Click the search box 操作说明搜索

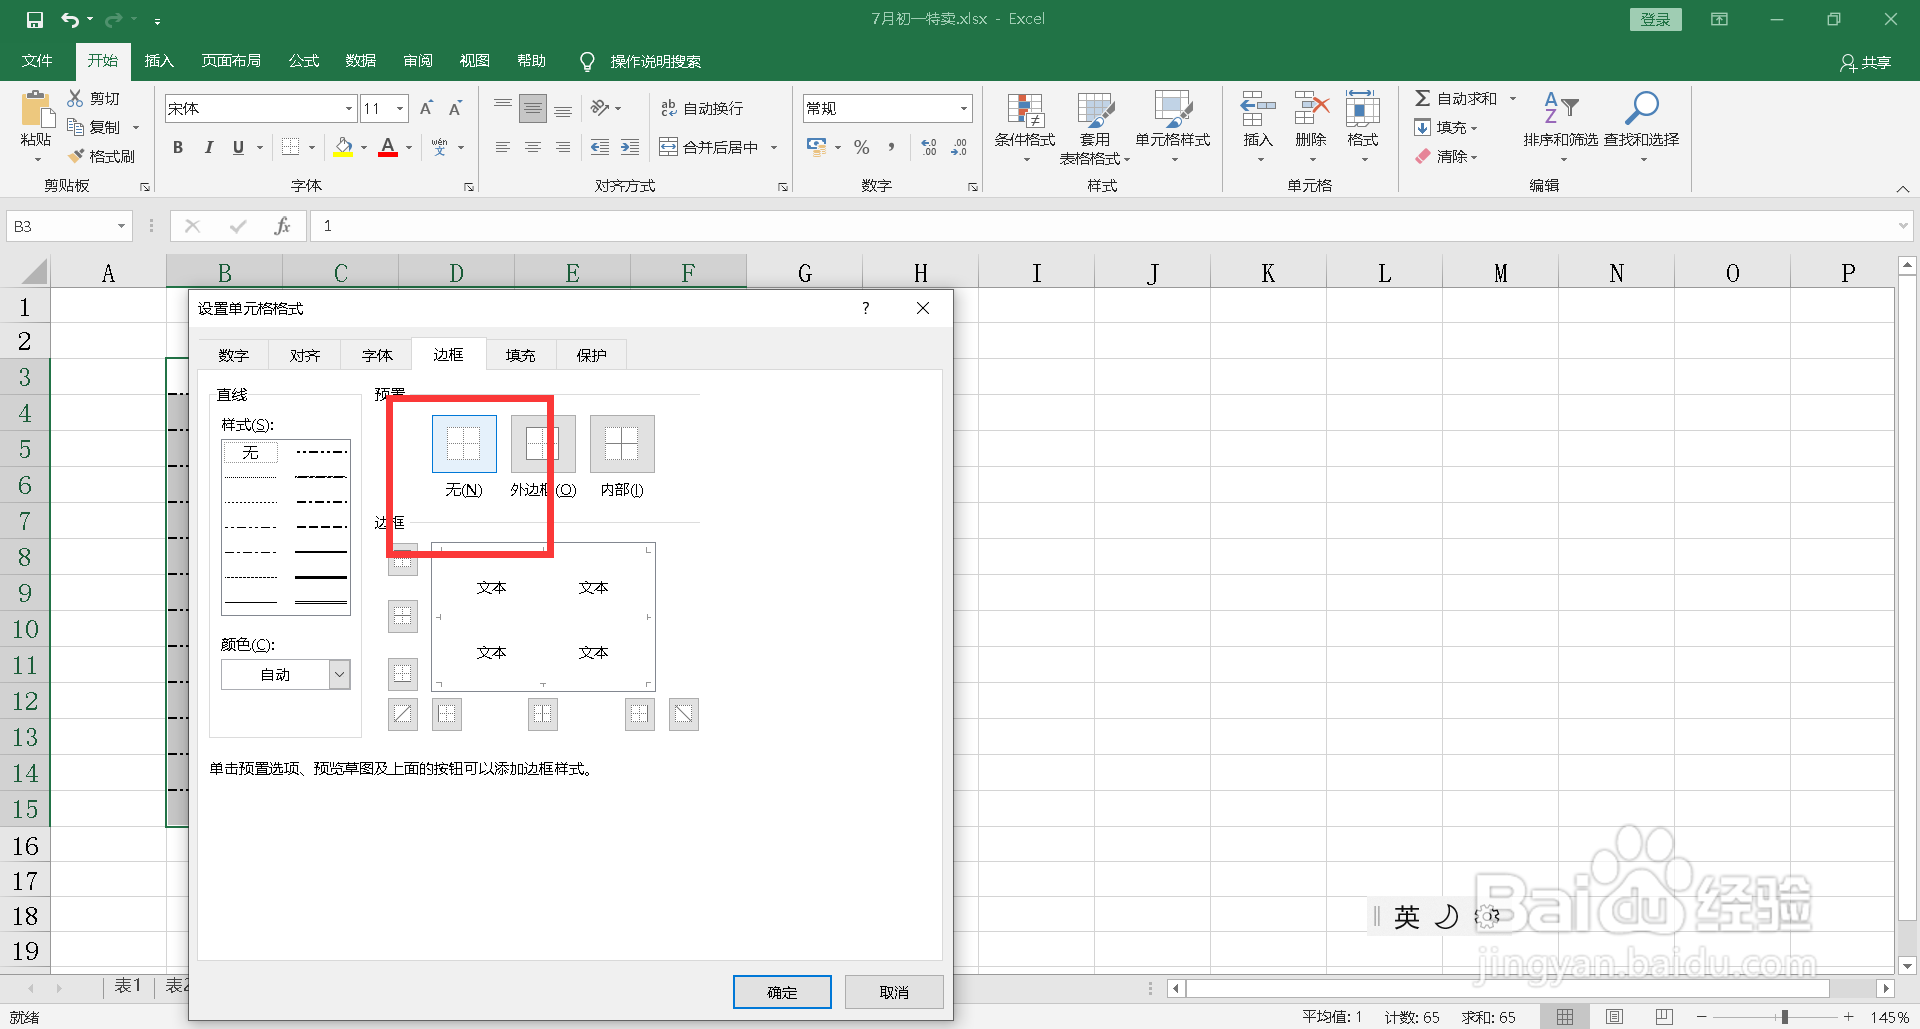tap(655, 62)
